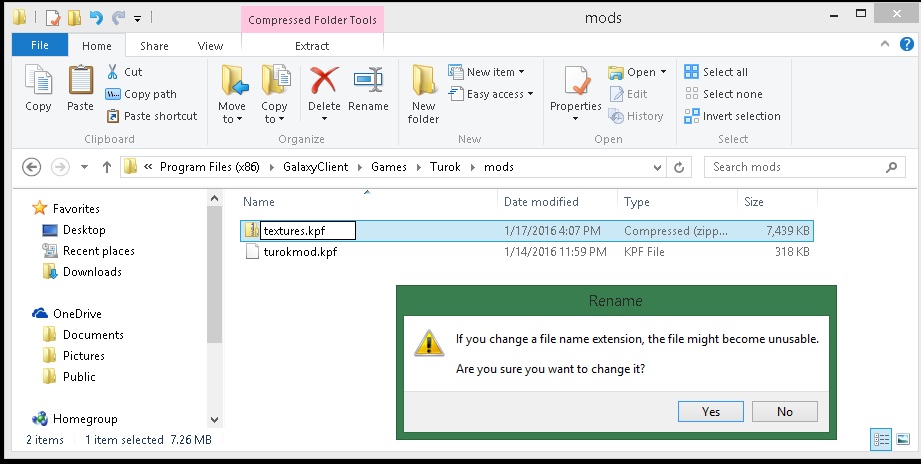Click the Rename ribbon icon
Screen dimensions: 921x464
(368, 88)
